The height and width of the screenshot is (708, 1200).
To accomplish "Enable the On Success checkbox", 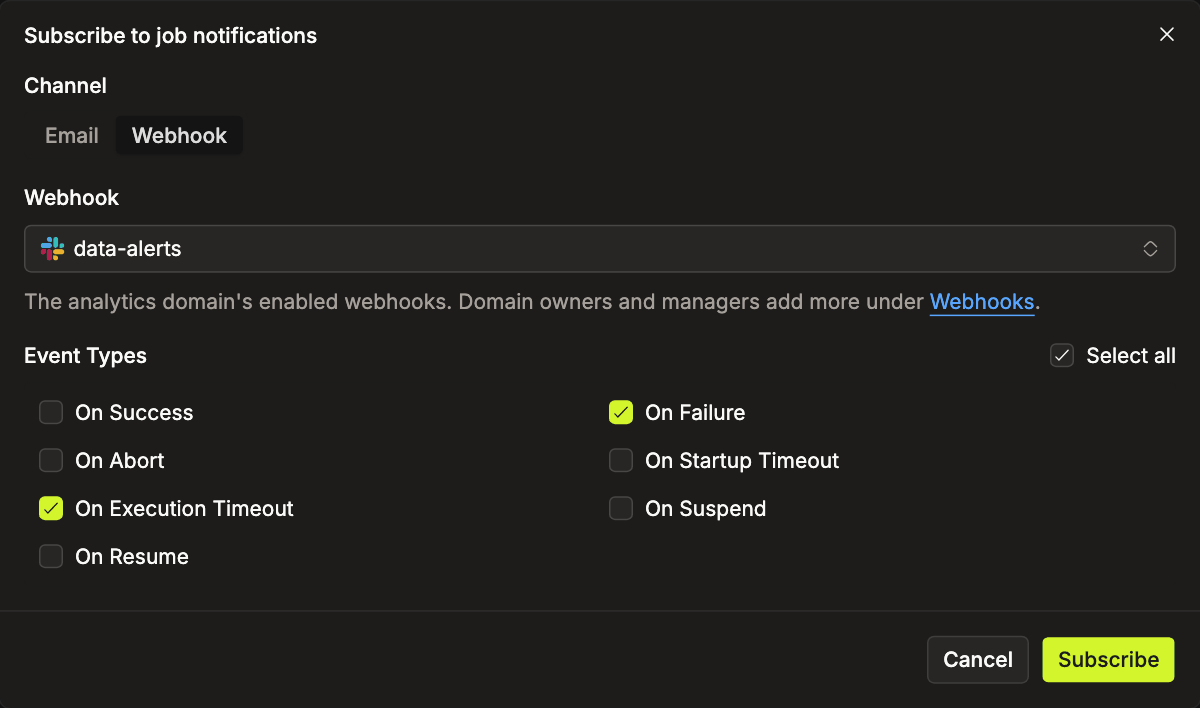I will [51, 412].
